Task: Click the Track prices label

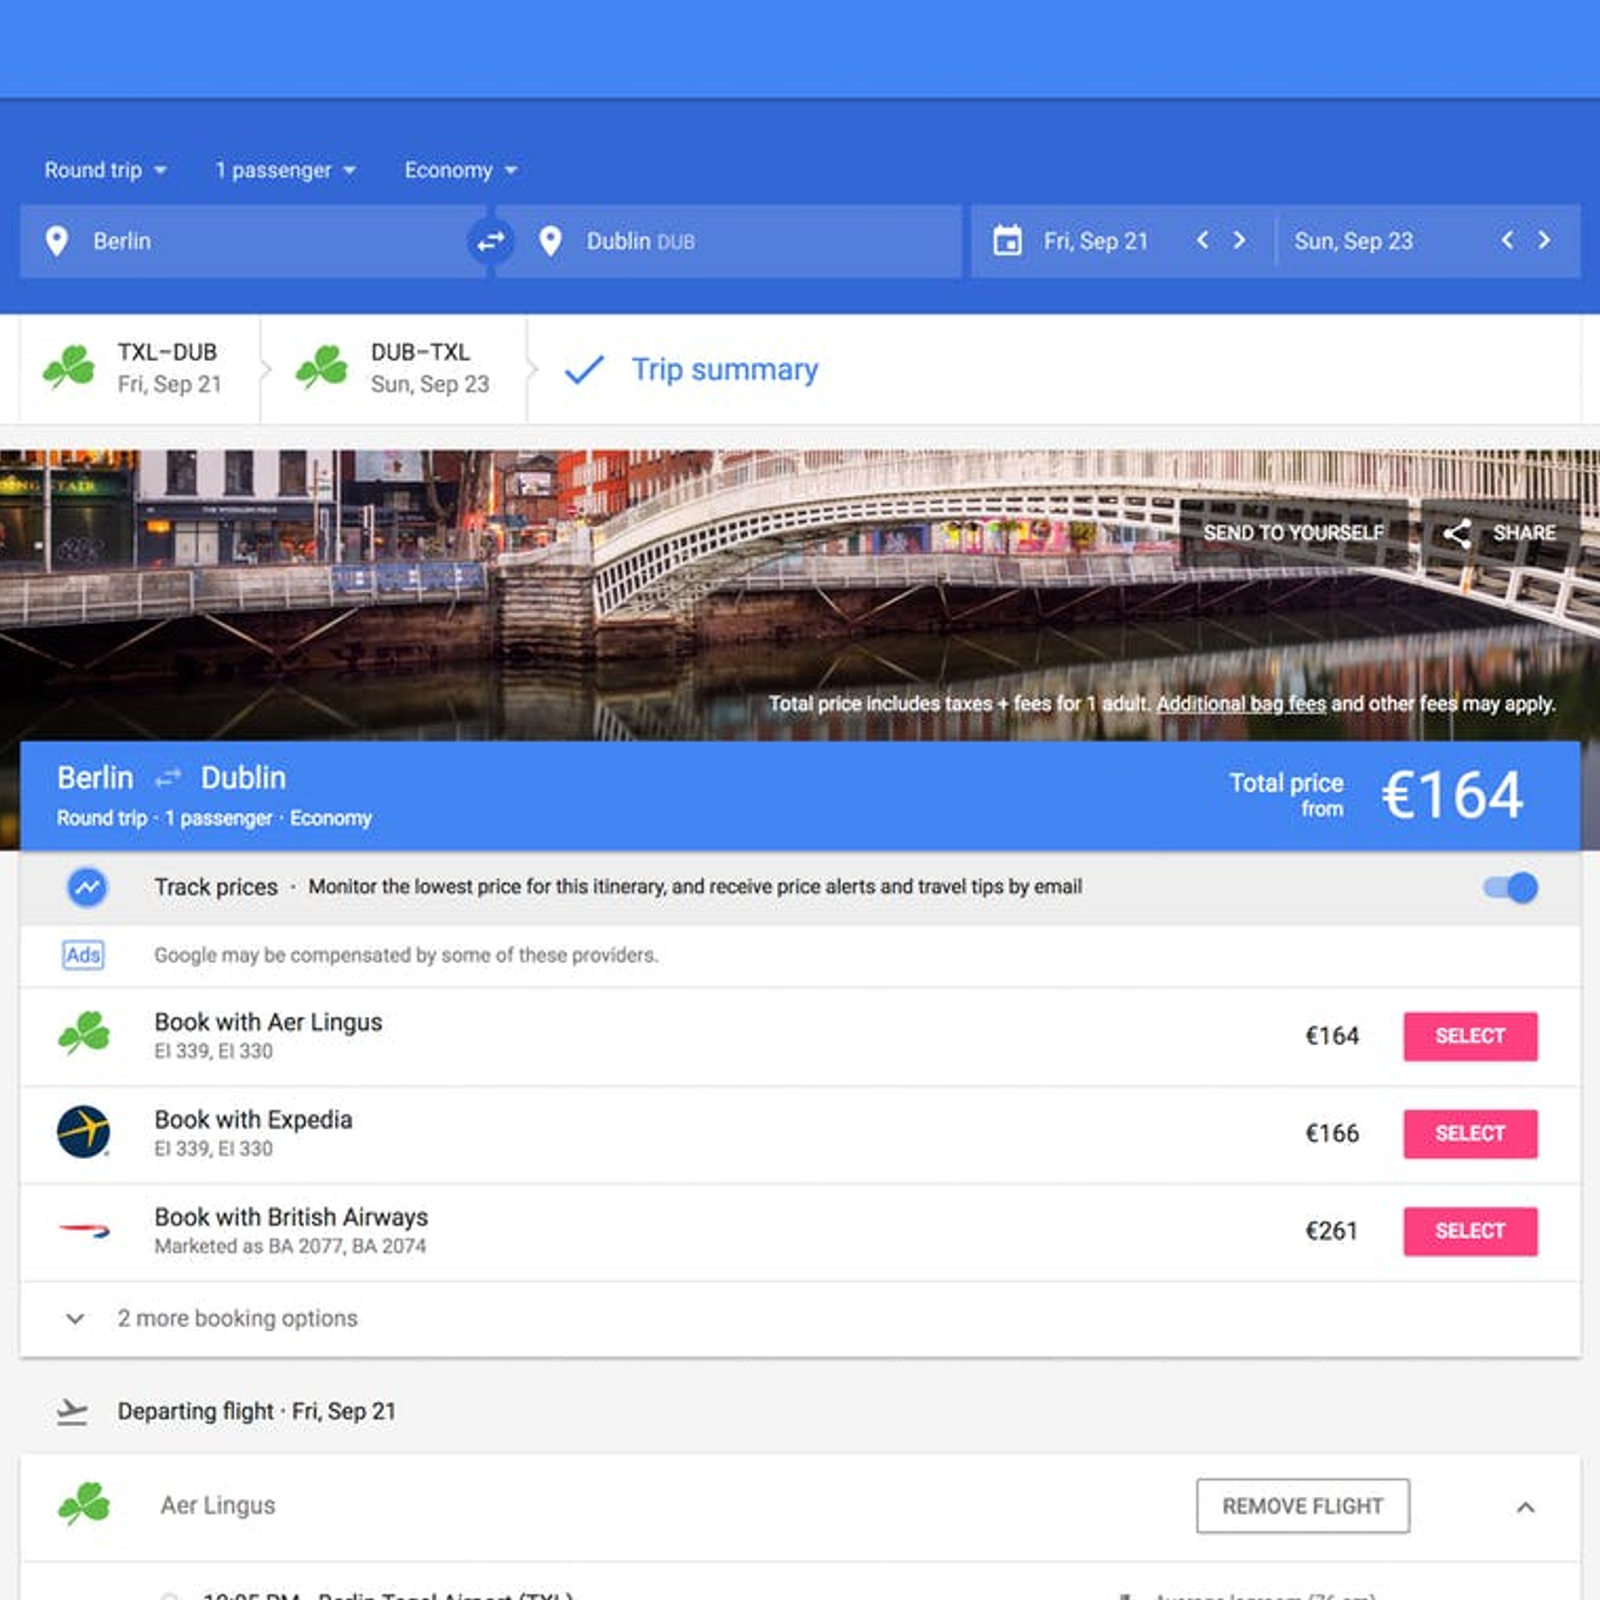Action: click(x=216, y=887)
